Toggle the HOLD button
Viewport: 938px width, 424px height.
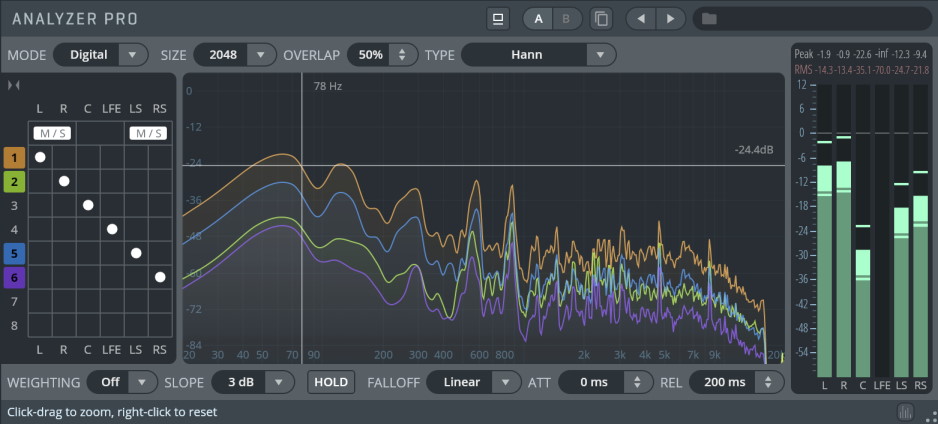(331, 382)
